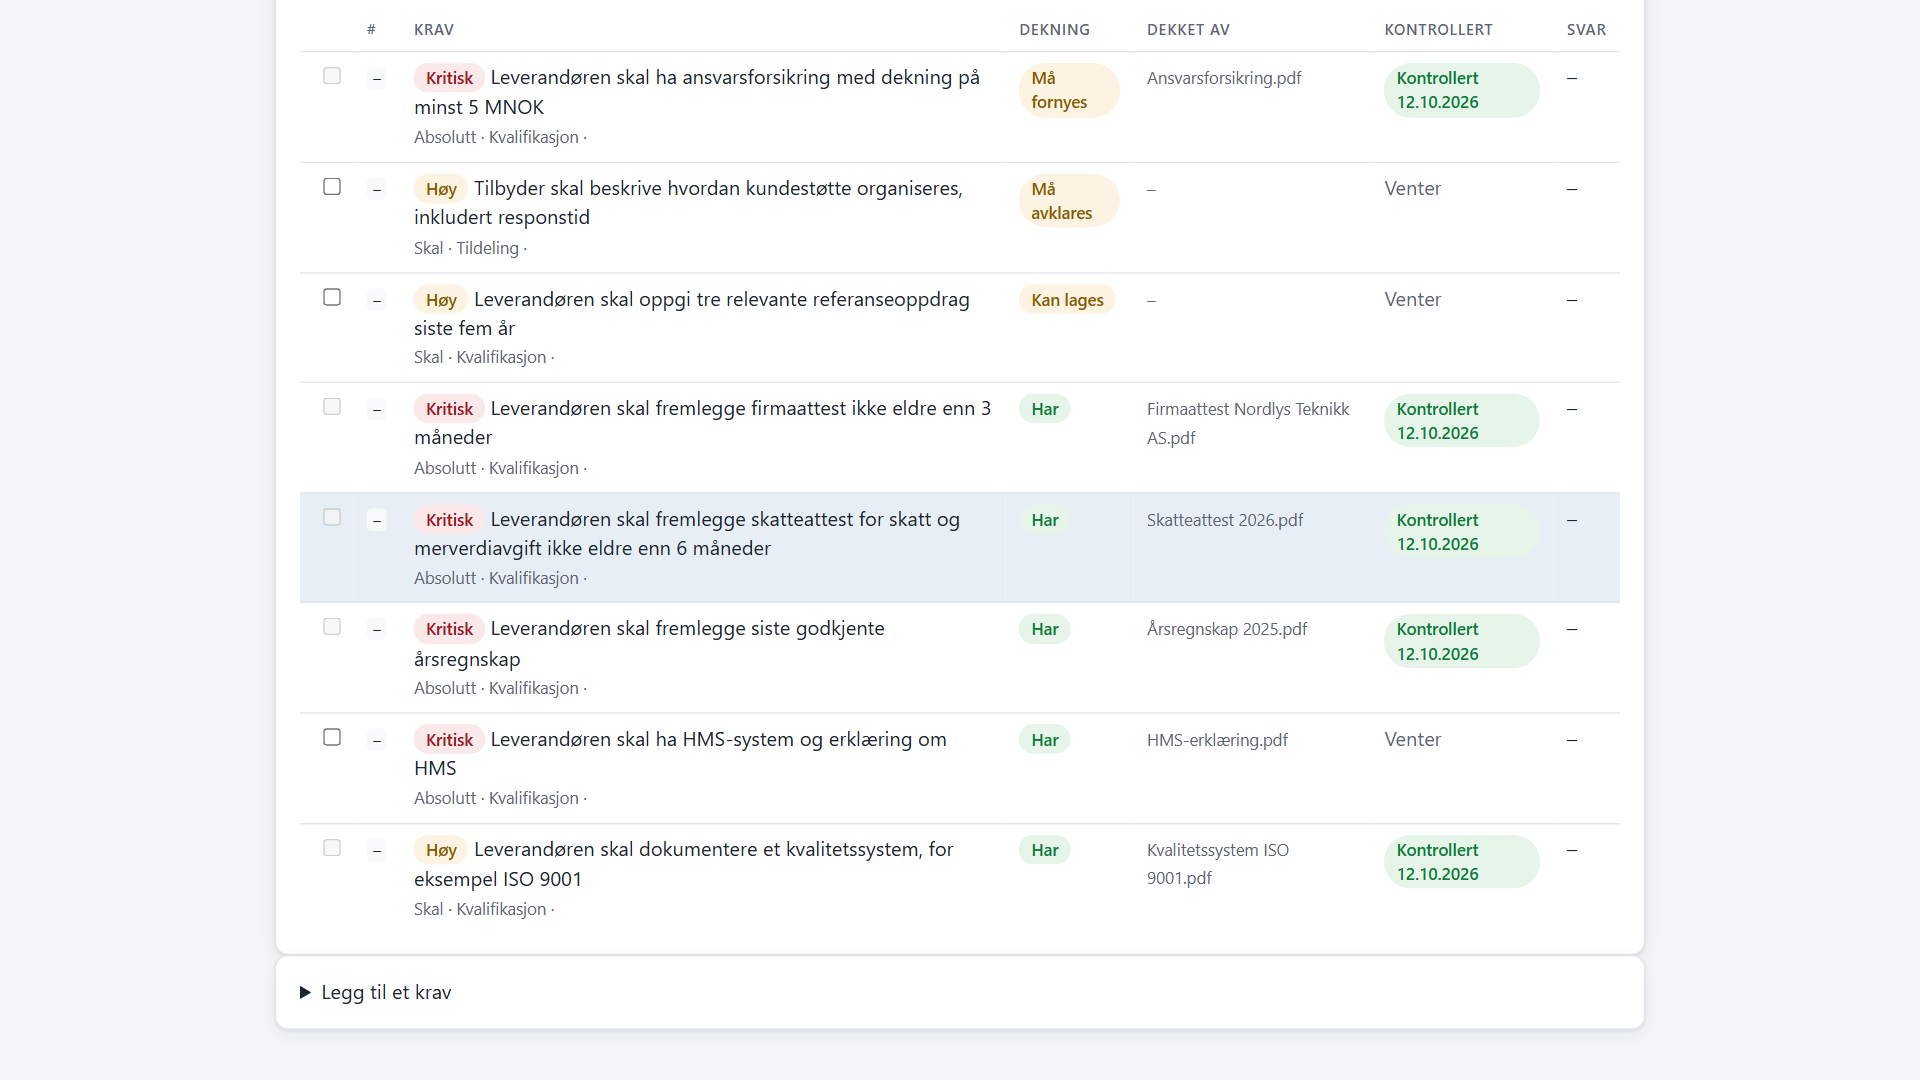The width and height of the screenshot is (1920, 1080).
Task: Check the HMS-system requirement checkbox
Action: pos(332,737)
